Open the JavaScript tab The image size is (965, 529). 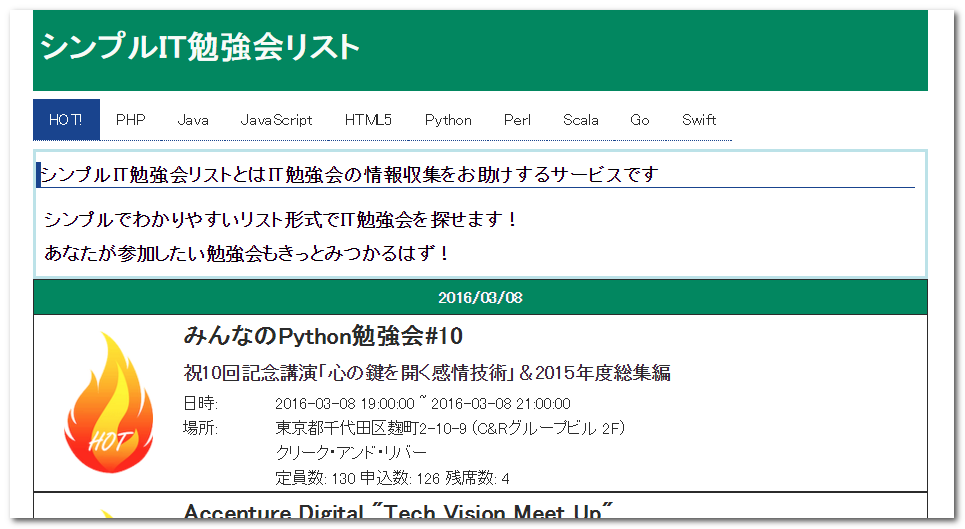(x=276, y=120)
